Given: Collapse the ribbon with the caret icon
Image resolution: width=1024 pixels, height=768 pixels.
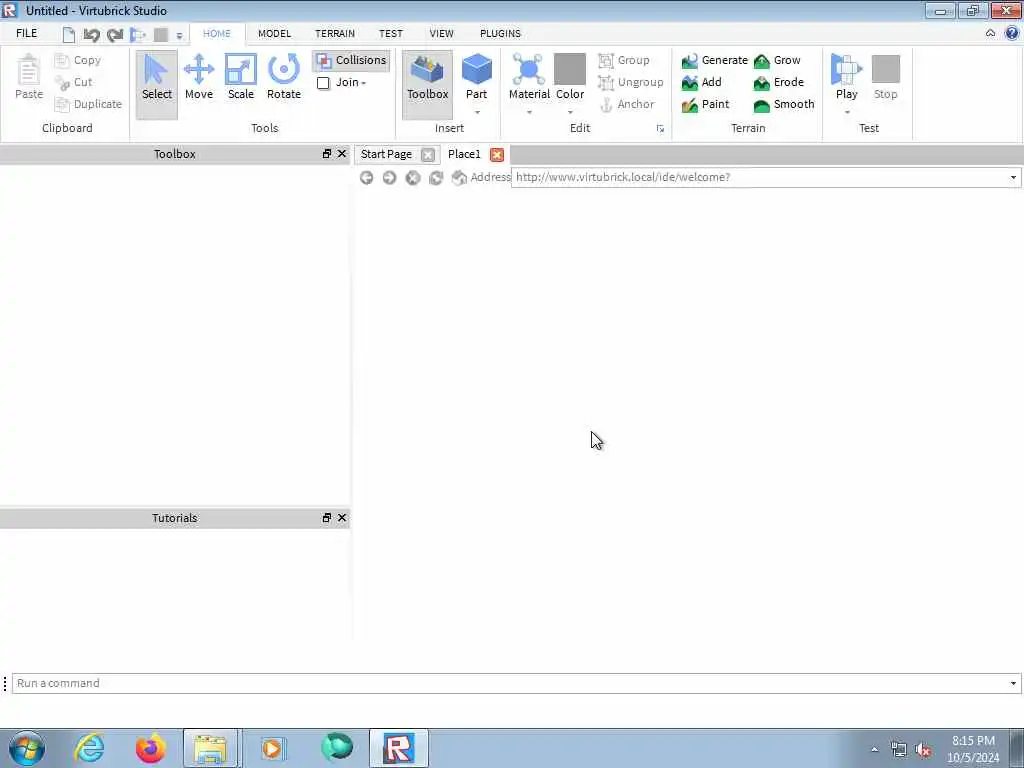Looking at the screenshot, I should pos(990,33).
